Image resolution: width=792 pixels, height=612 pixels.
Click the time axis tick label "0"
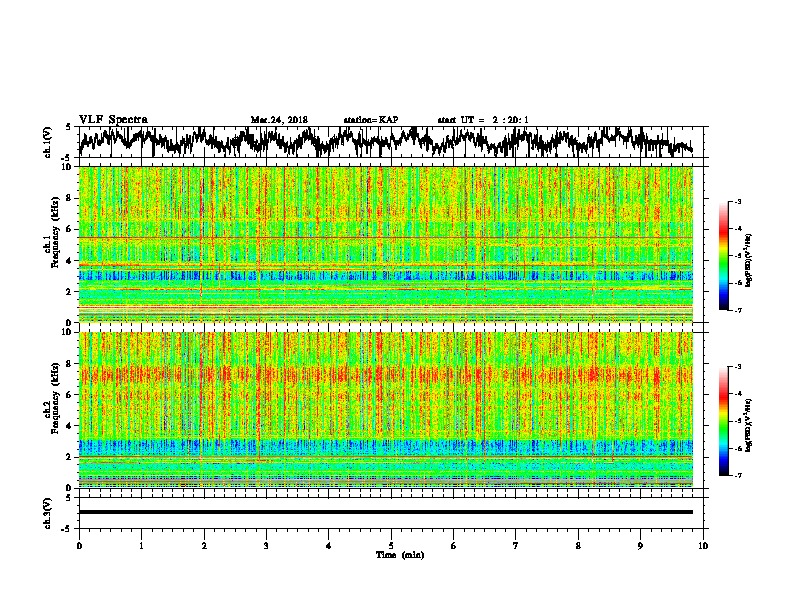pos(79,546)
